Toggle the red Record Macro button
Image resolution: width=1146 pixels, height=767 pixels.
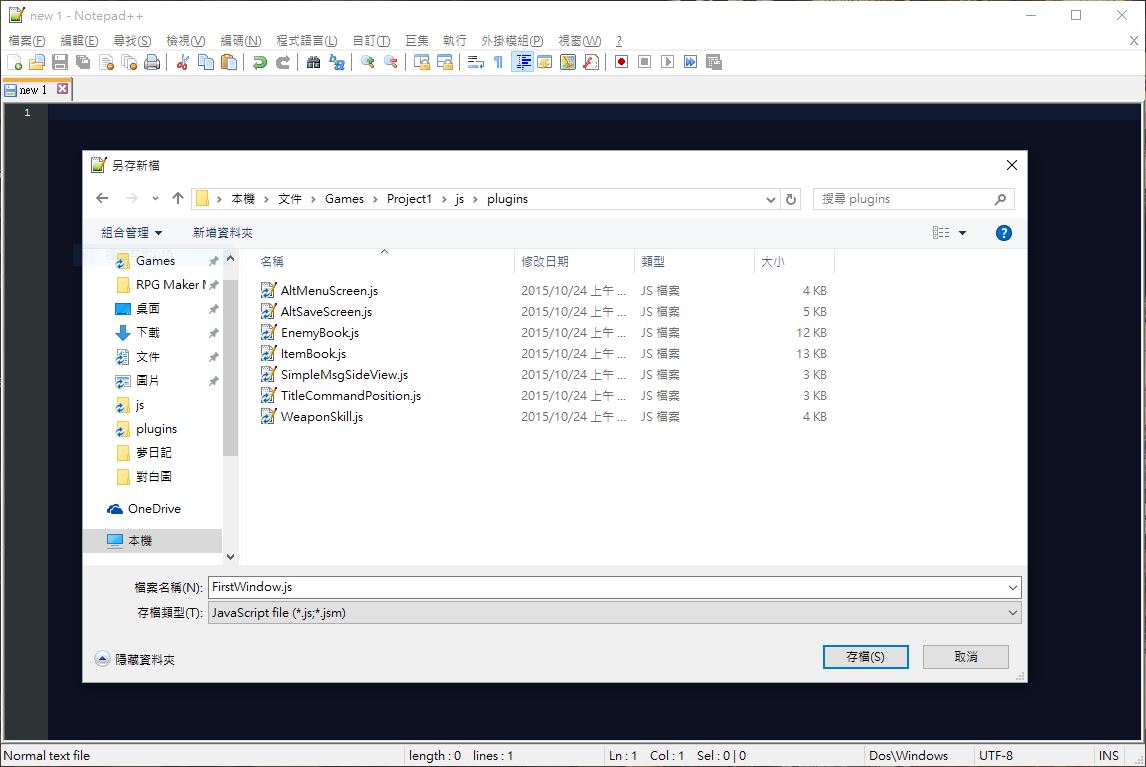621,62
